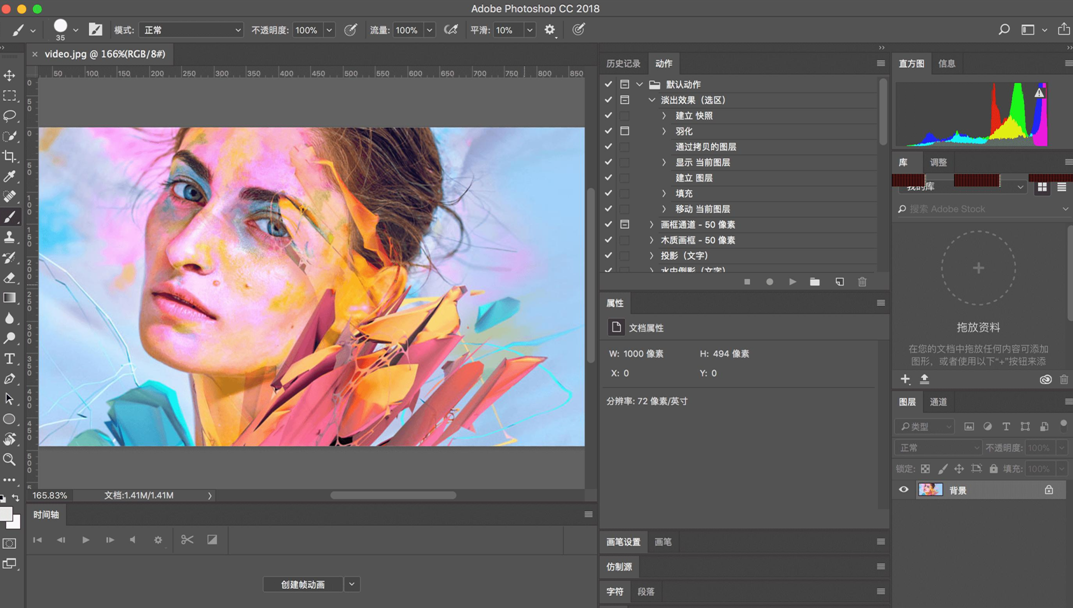Viewport: 1073px width, 608px height.
Task: Hide the 背景 layer using eye icon
Action: click(x=904, y=490)
